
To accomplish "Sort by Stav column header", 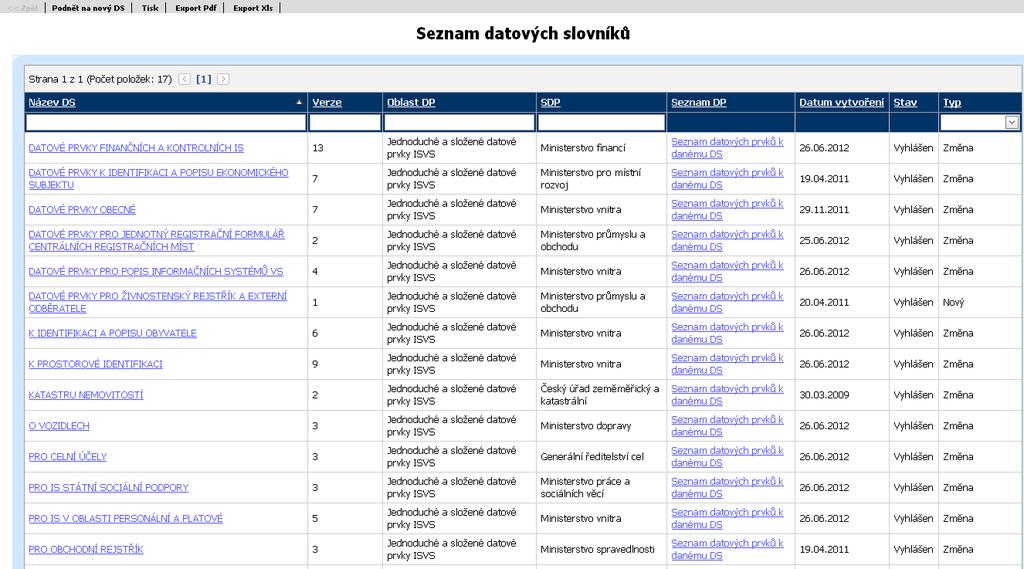I will coord(905,103).
